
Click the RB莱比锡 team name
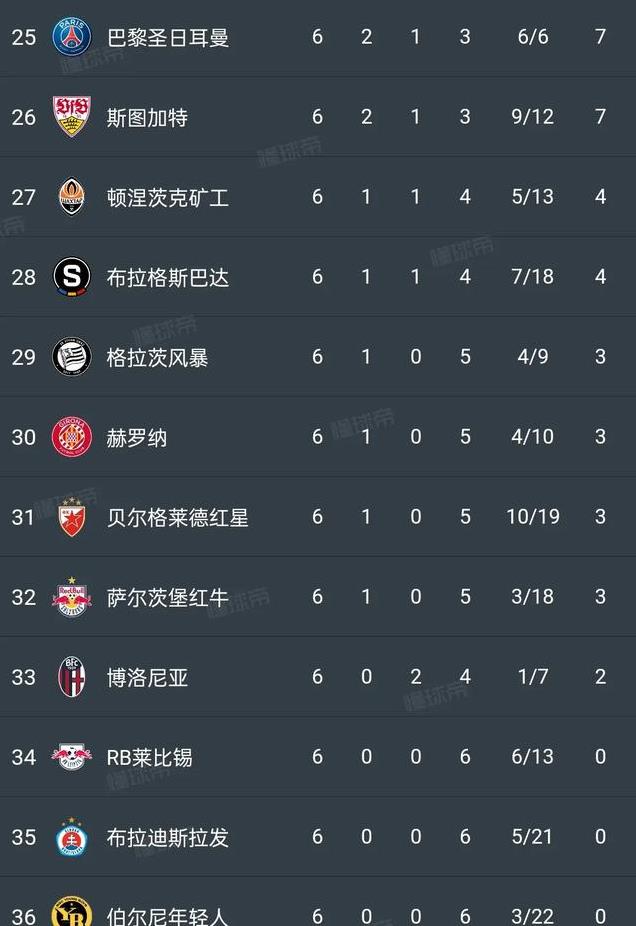[x=149, y=758]
